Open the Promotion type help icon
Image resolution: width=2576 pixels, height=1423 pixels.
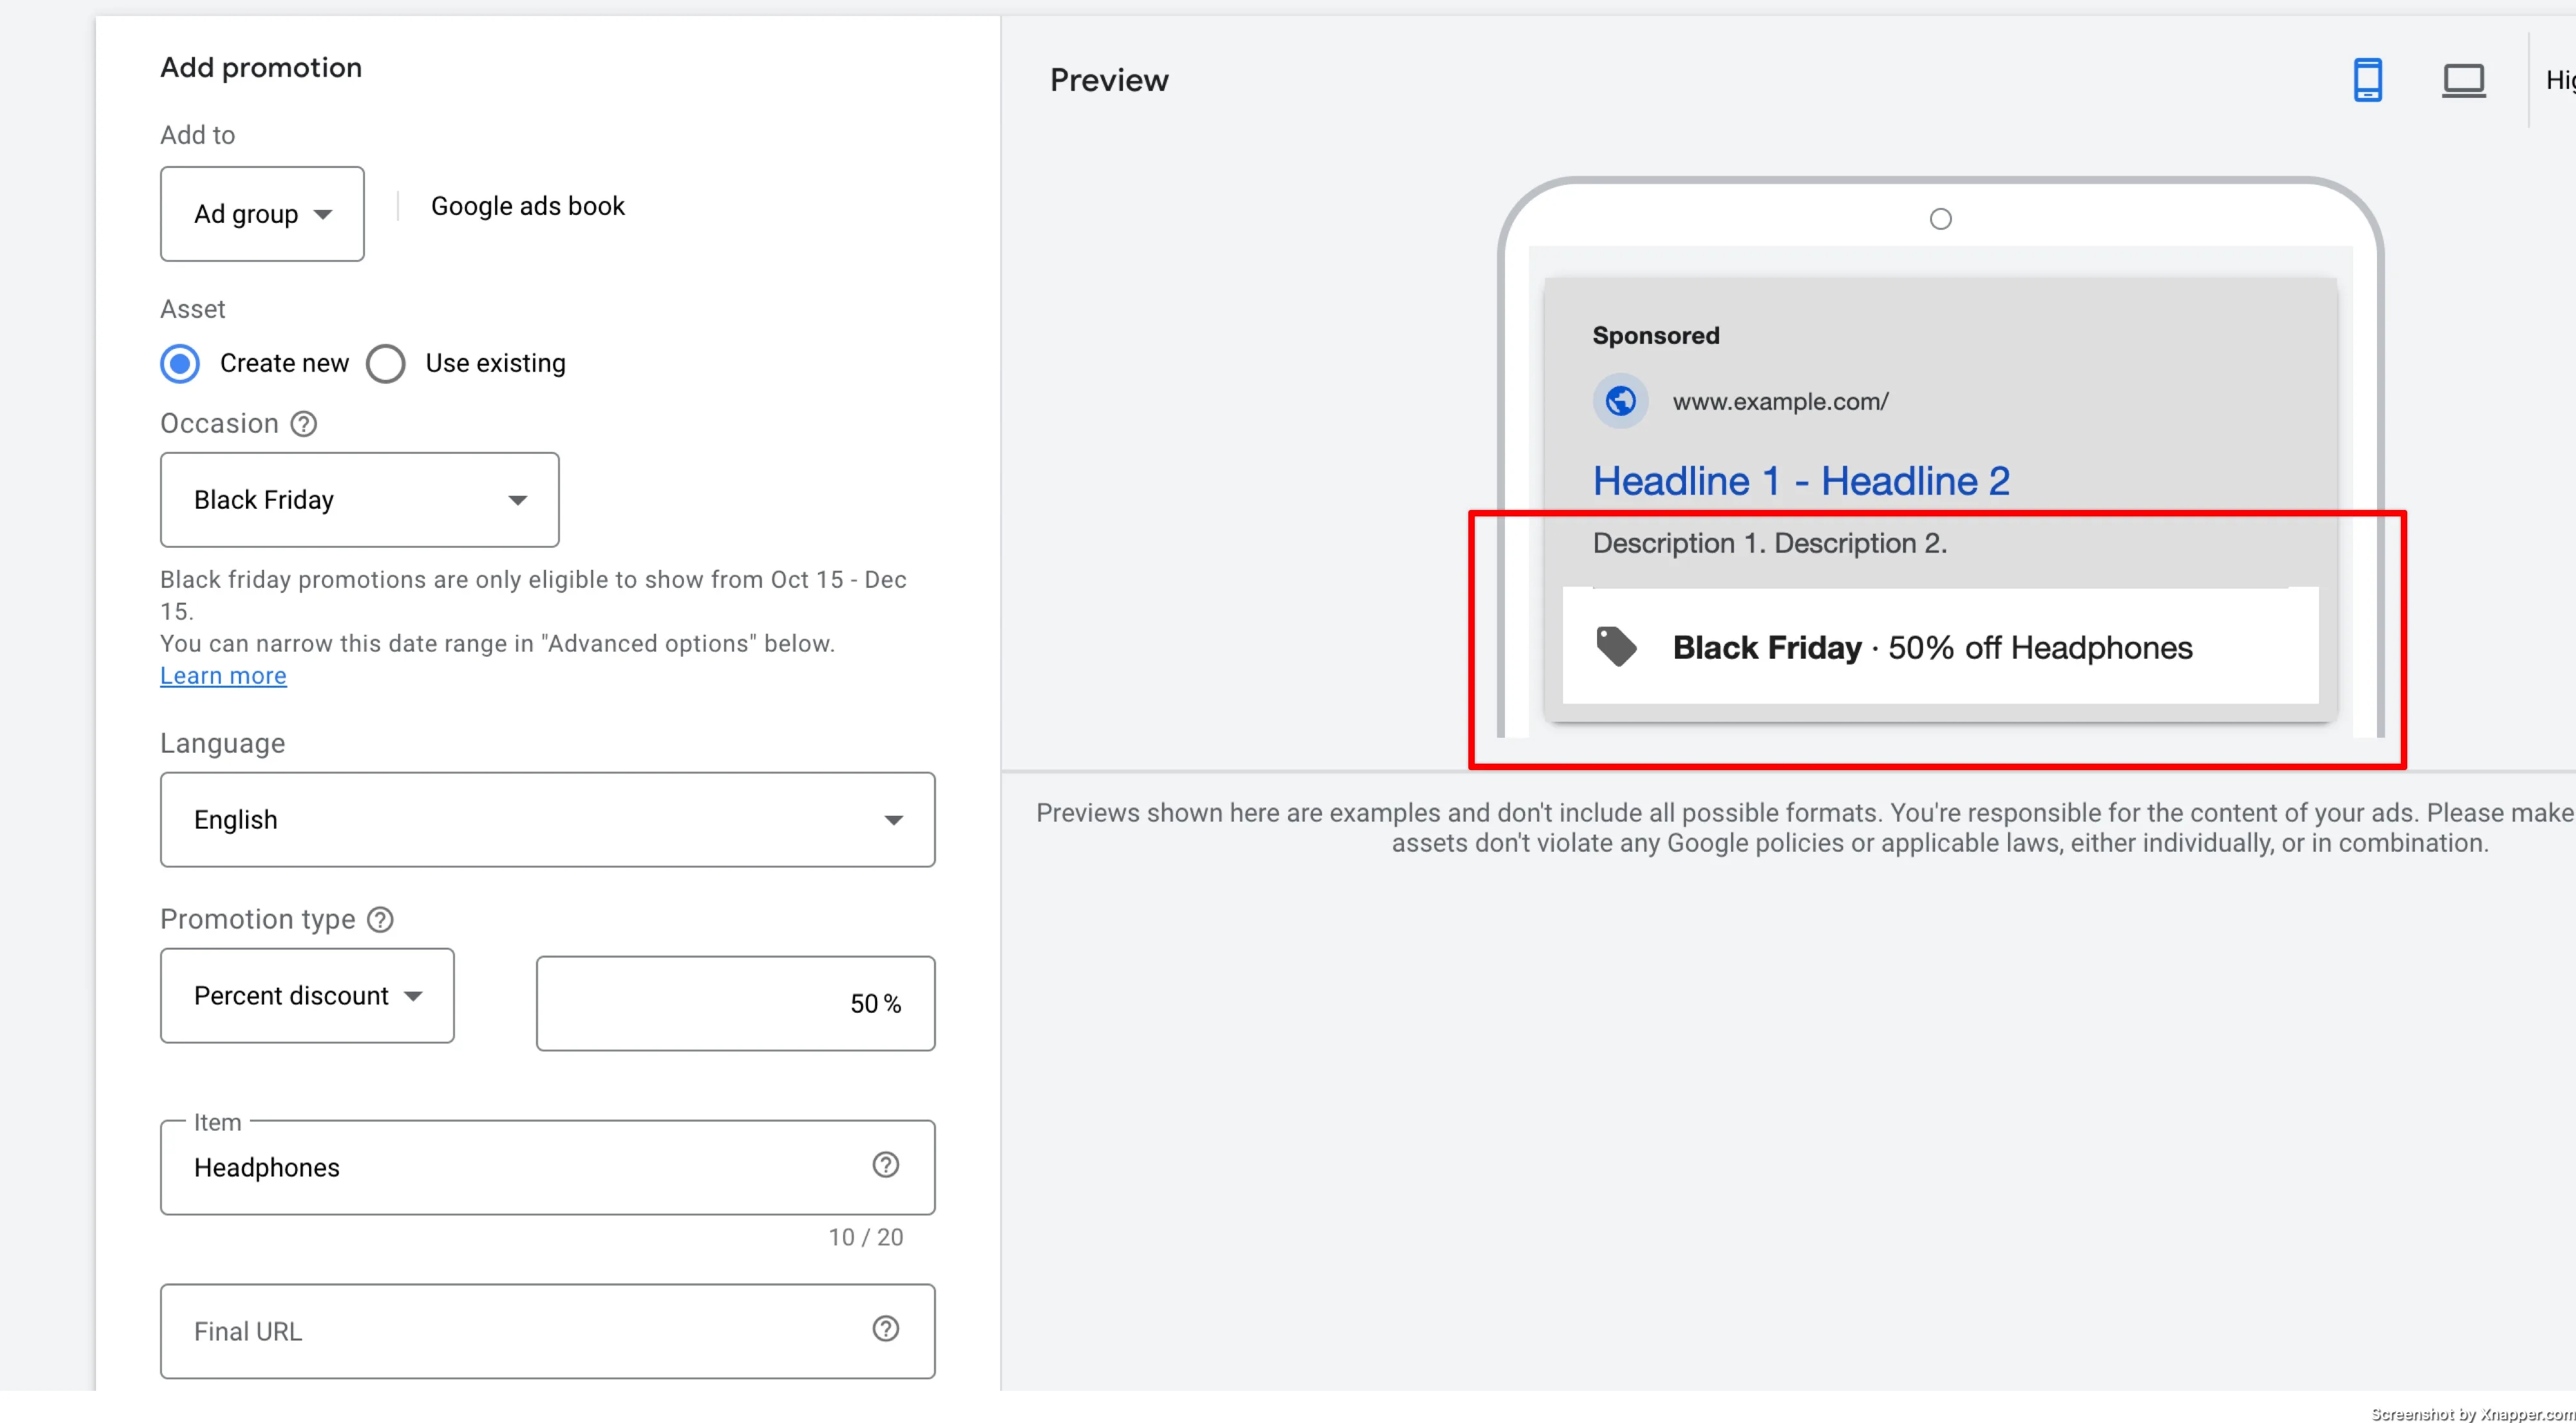tap(380, 919)
